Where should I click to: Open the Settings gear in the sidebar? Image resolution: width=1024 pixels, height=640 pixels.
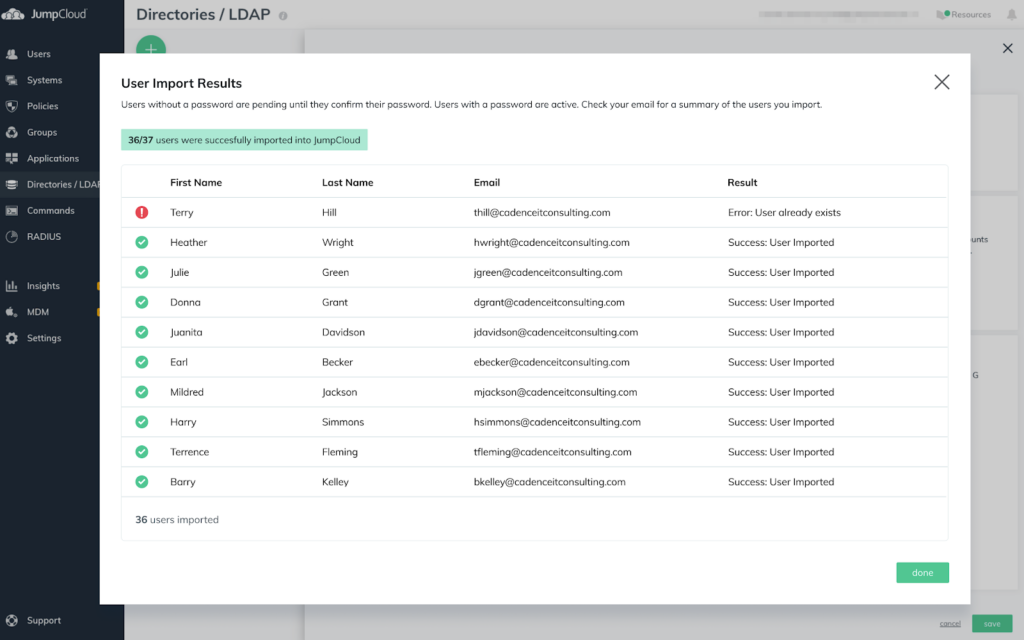(12, 338)
